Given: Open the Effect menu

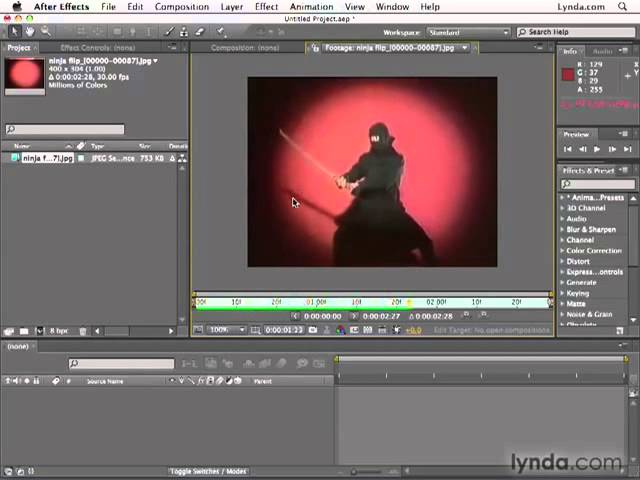Looking at the screenshot, I should click(266, 7).
